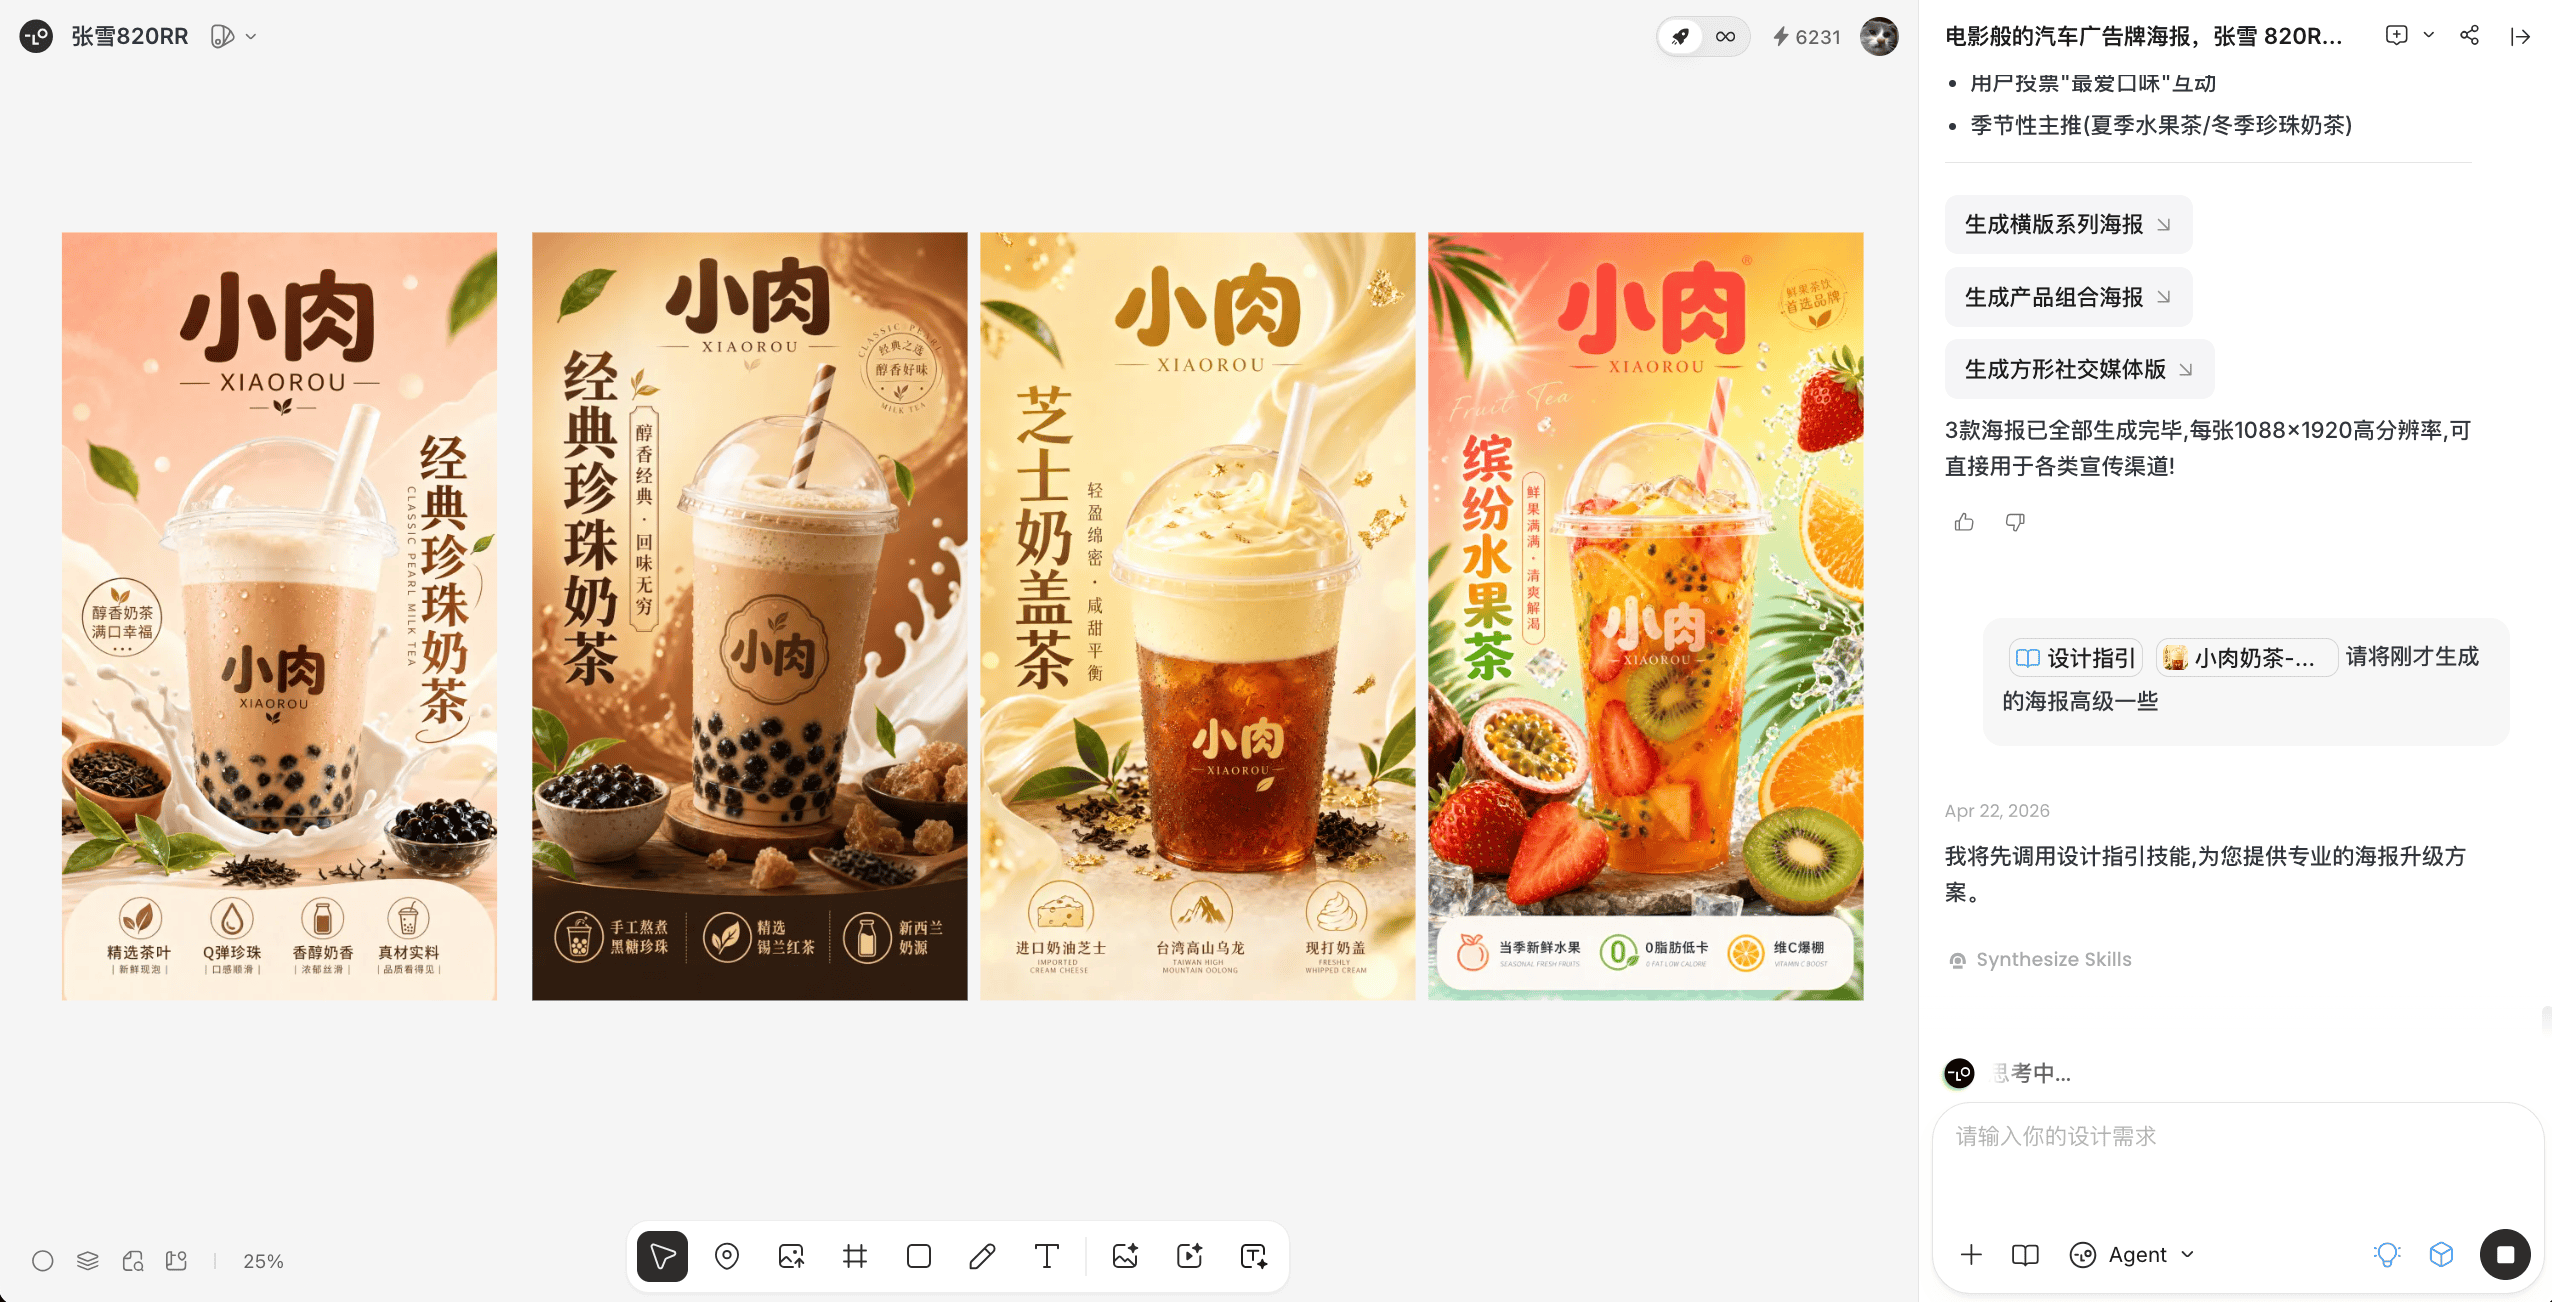Viewport: 2552px width, 1302px height.
Task: Open the project tag dropdown next to 张雪820RR
Action: pyautogui.click(x=234, y=37)
